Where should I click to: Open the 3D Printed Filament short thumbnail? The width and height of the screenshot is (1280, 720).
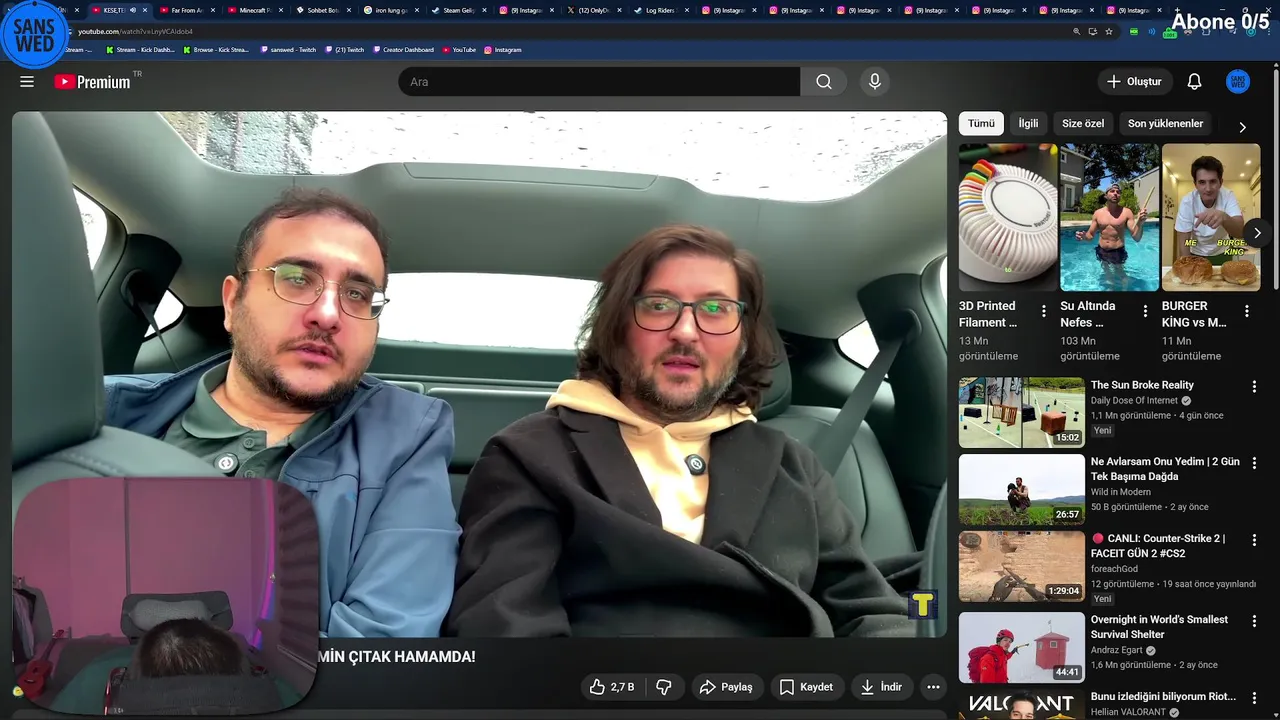(x=1008, y=217)
